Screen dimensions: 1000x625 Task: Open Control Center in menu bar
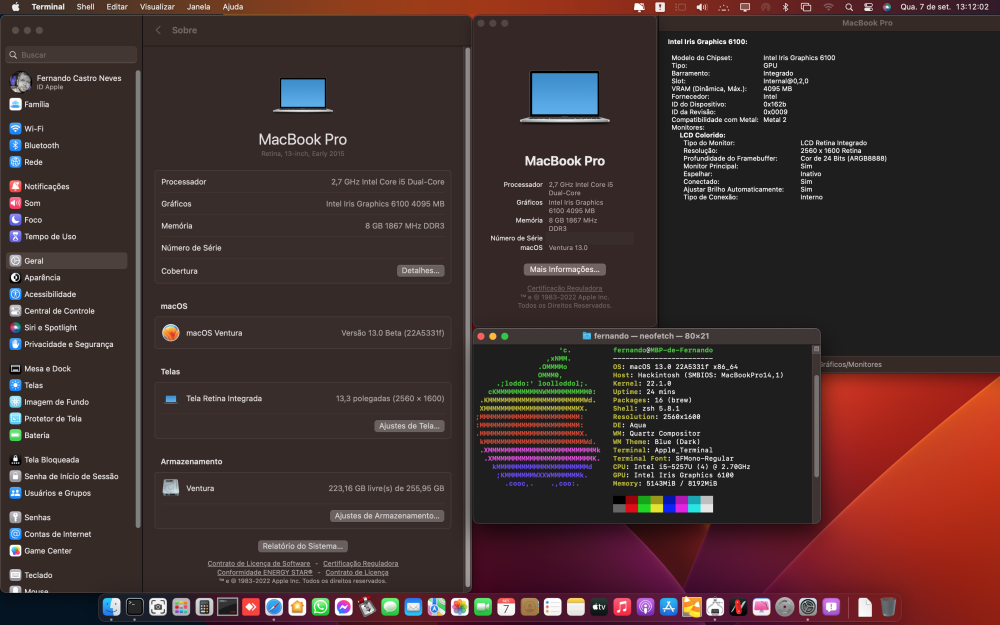click(868, 7)
